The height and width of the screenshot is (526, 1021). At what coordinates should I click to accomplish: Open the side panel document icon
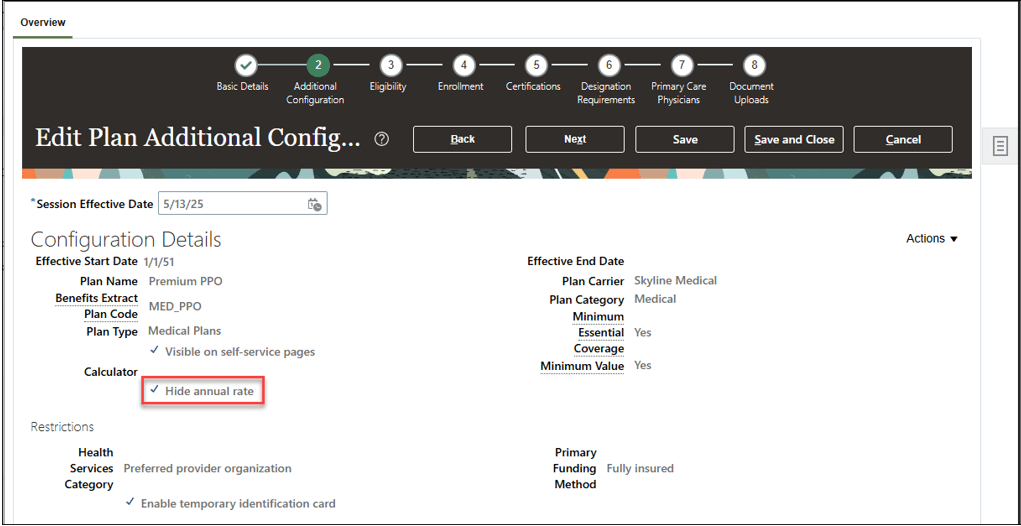(x=1000, y=146)
